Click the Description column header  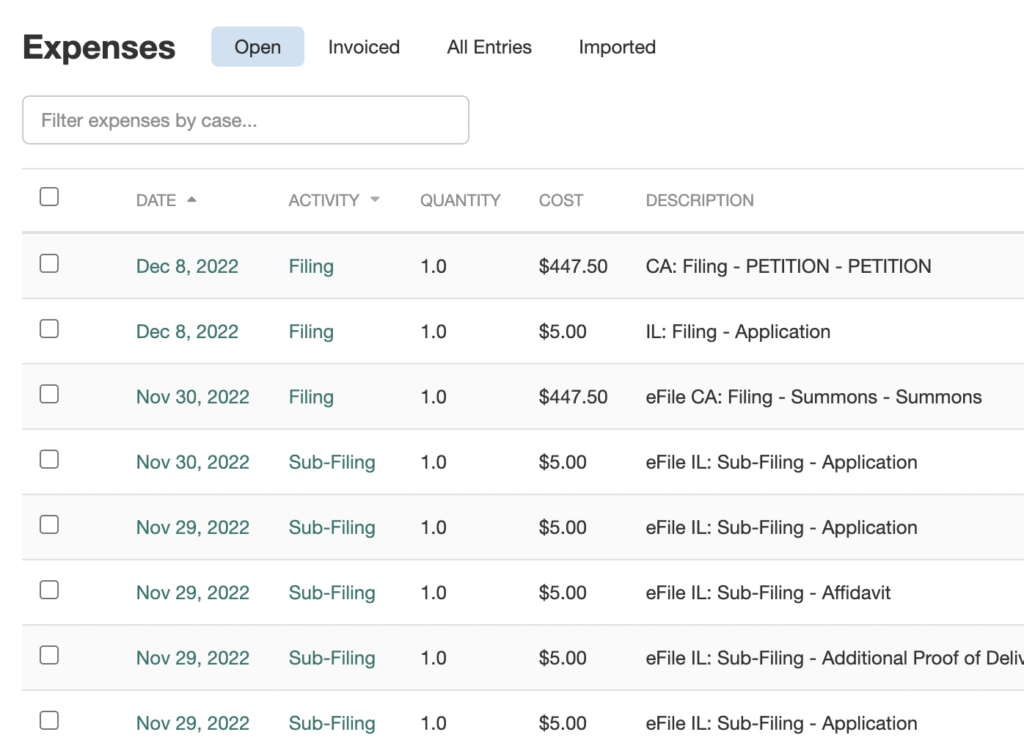(699, 200)
